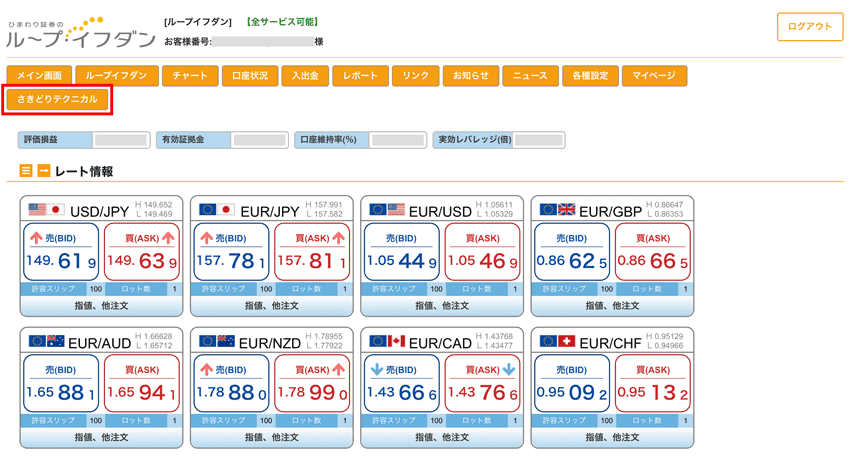Viewport: 850px width, 457px height.
Task: Click EUR/CAD 許容スリップ value field
Action: pyautogui.click(x=436, y=421)
